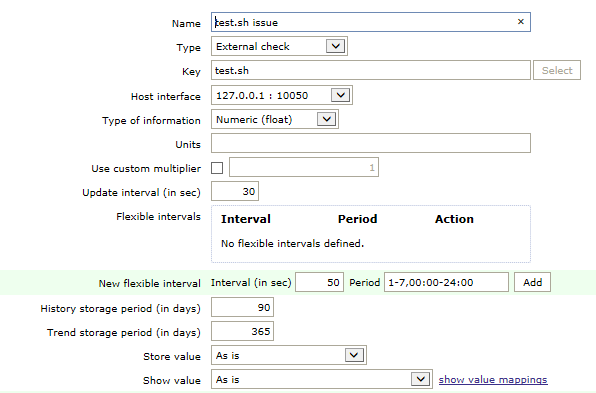Click the Period column header in the table
This screenshot has height=393, width=596.
(357, 219)
